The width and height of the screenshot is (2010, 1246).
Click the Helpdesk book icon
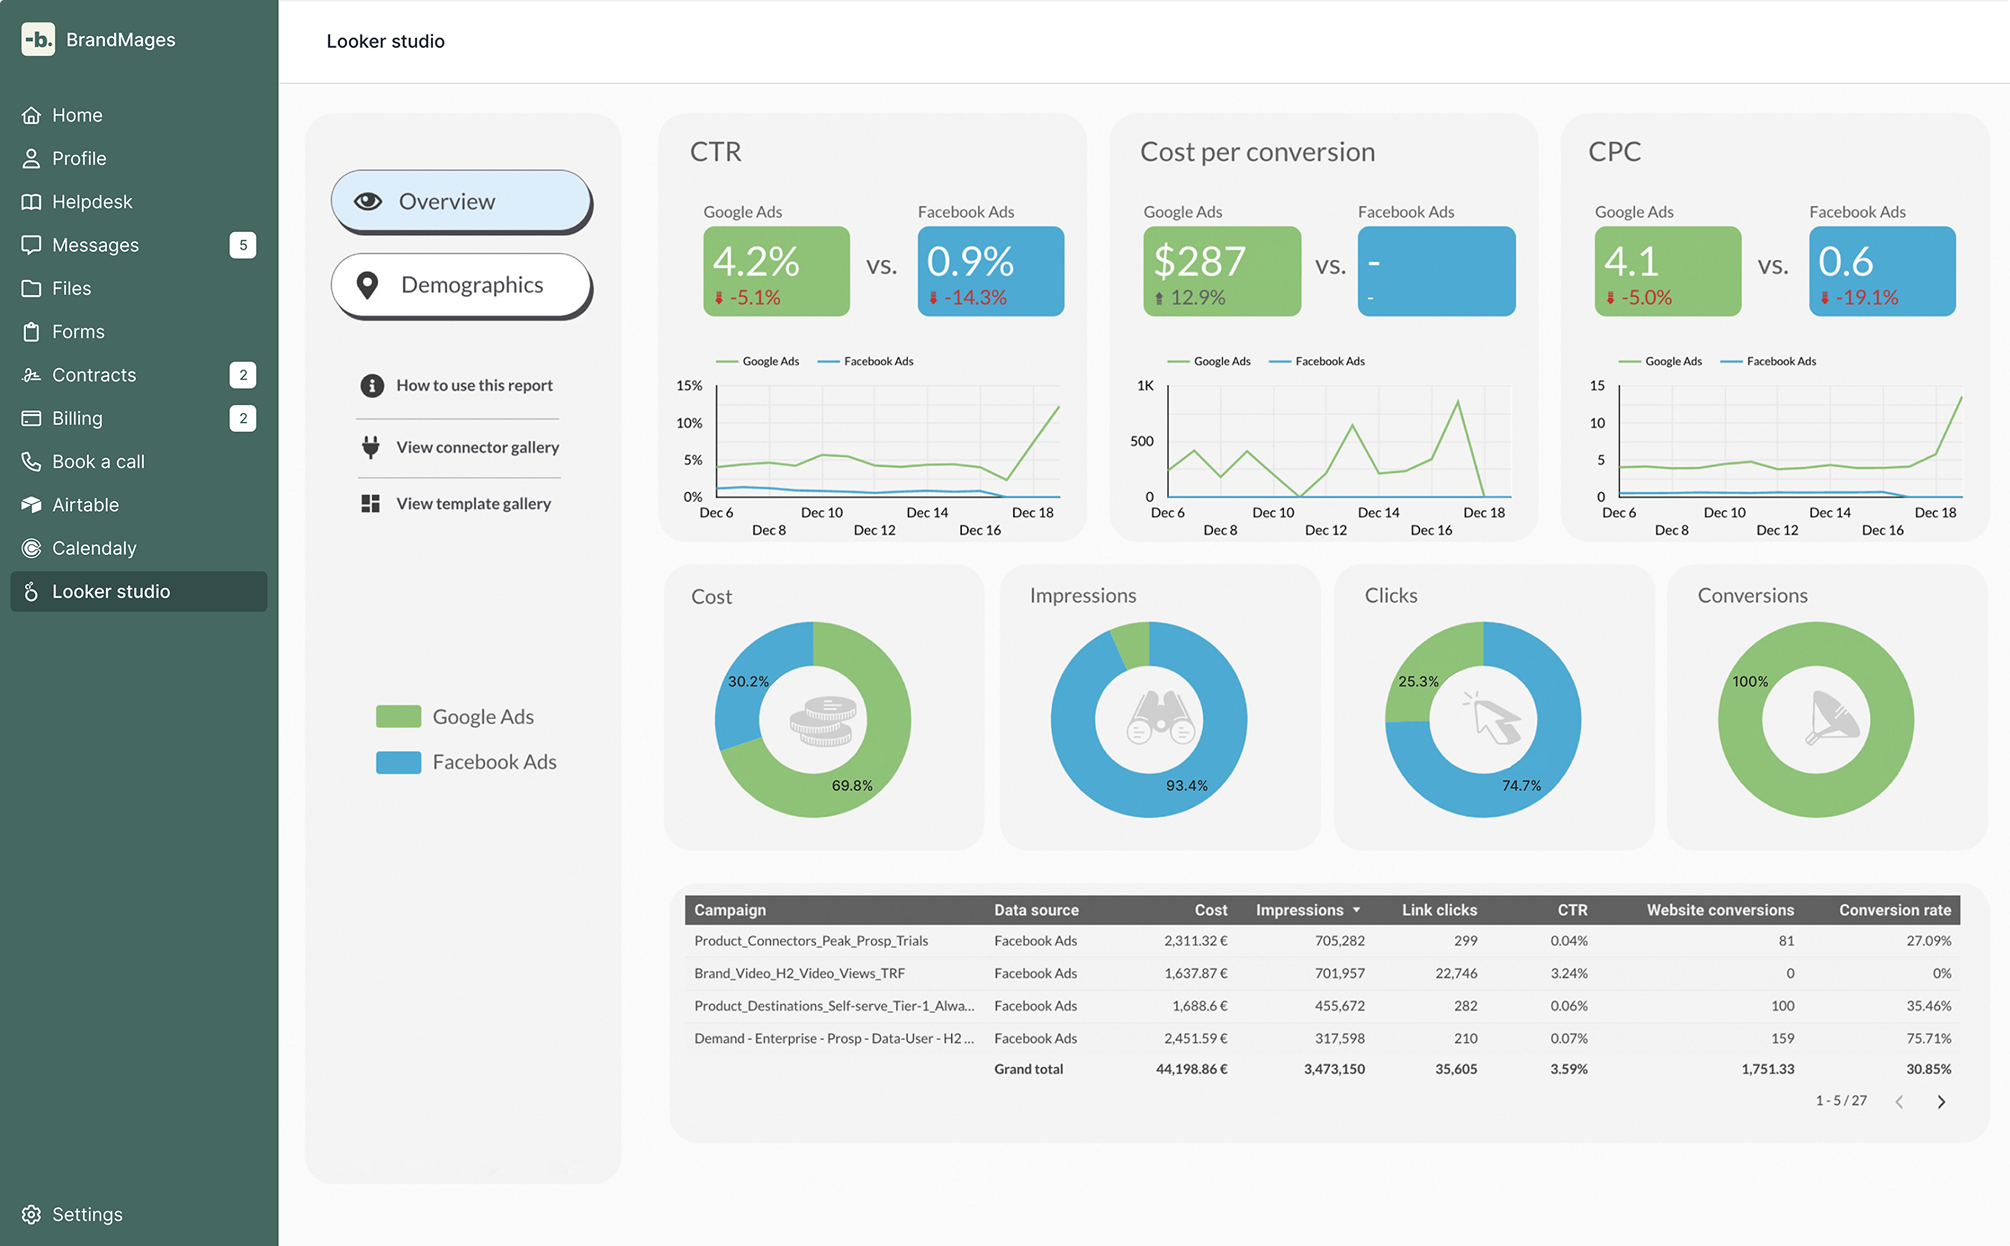pyautogui.click(x=31, y=201)
